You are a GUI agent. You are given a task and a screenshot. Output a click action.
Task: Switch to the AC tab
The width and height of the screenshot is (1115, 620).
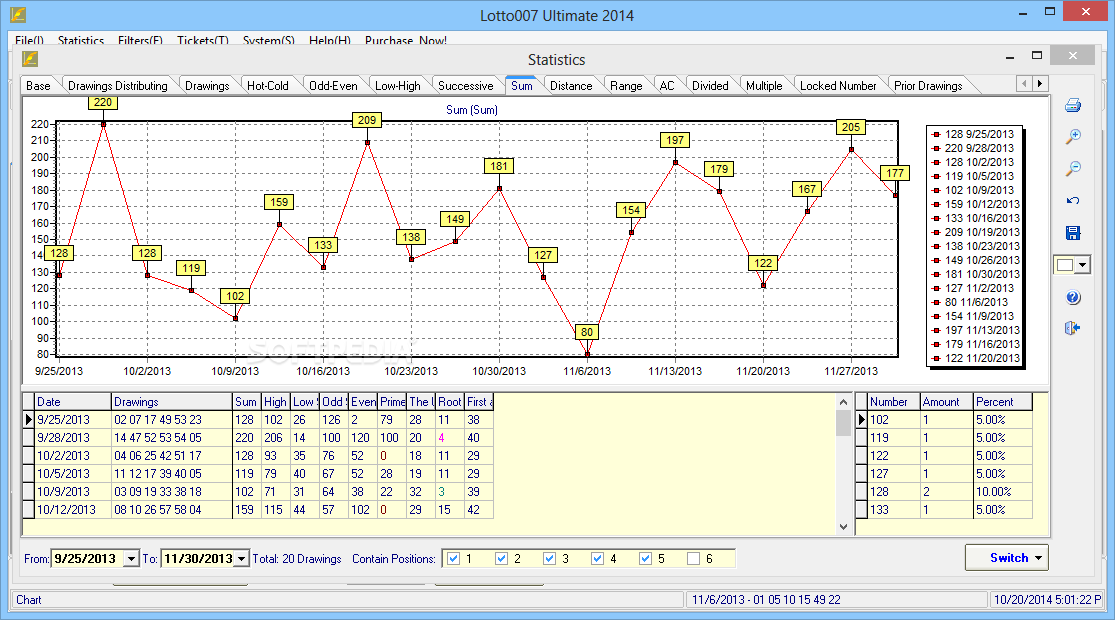(667, 85)
